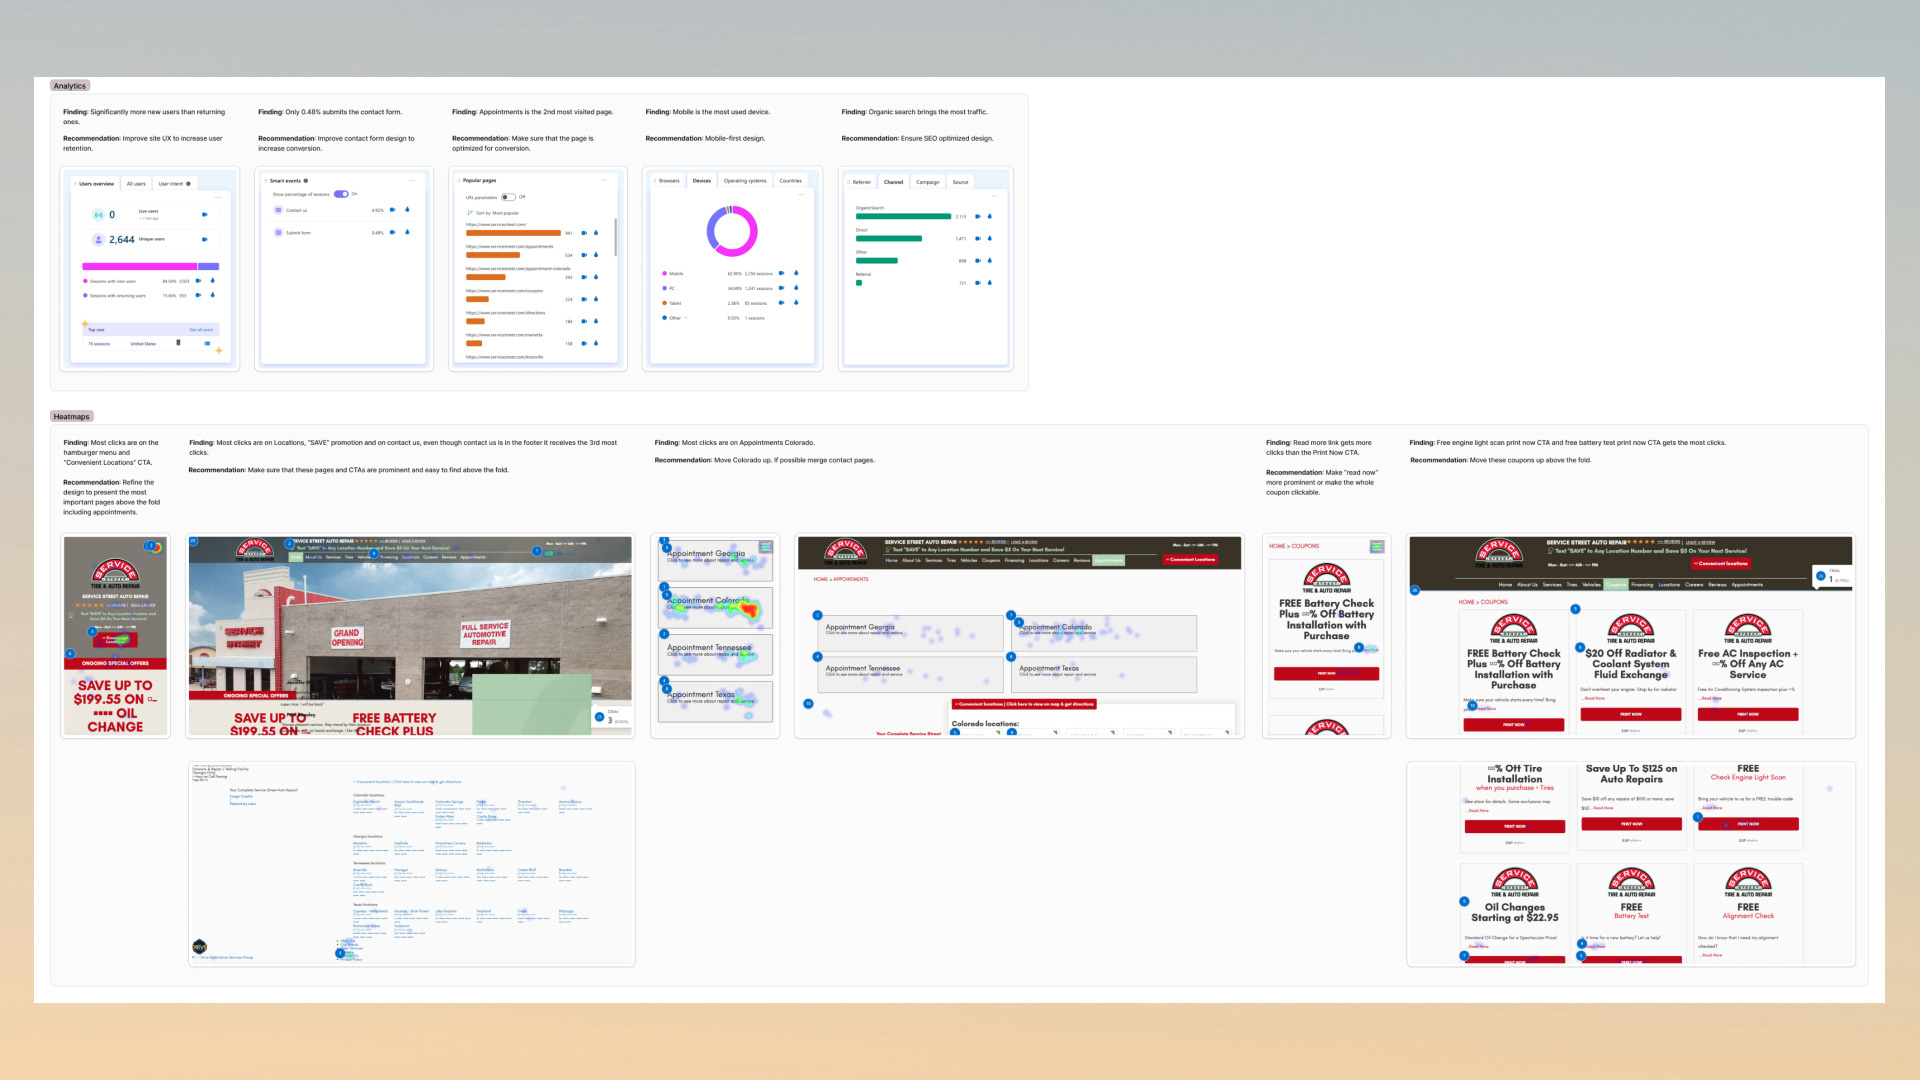1920x1080 pixels.
Task: Click recording icon next to Unique users
Action: click(x=204, y=240)
